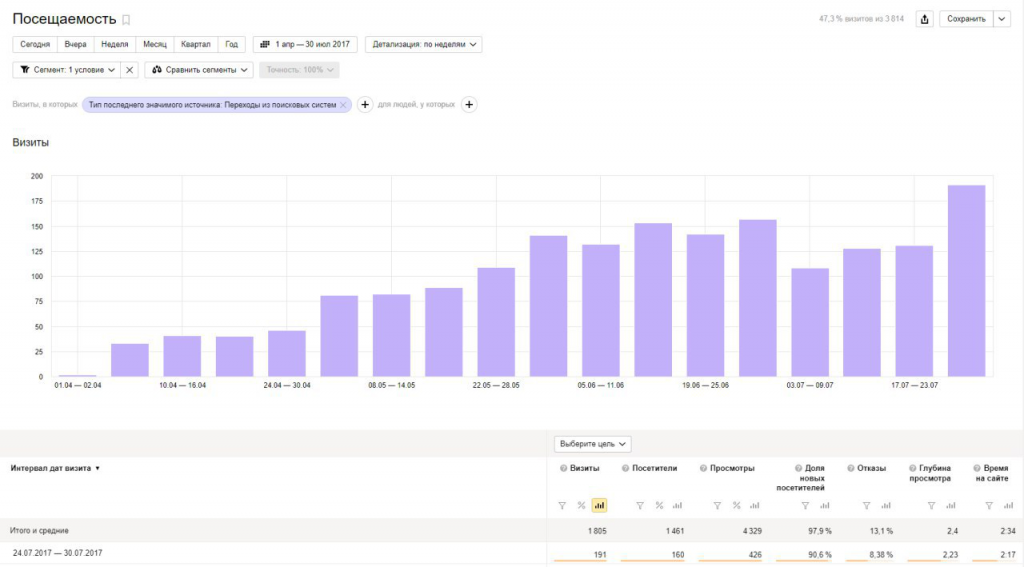The image size is (1024, 567).
Task: Open help icon next to Просмотры header
Action: [x=703, y=468]
